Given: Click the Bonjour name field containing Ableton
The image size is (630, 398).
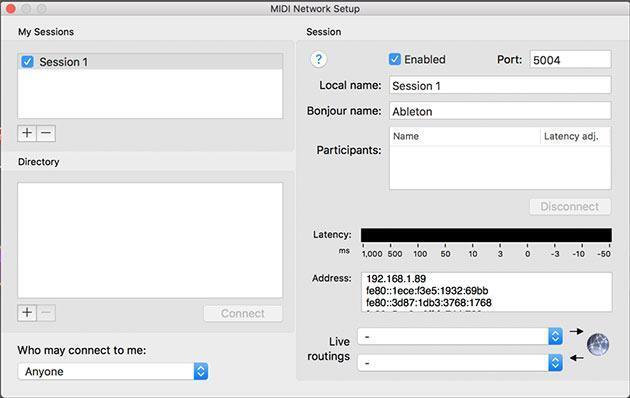Looking at the screenshot, I should click(x=500, y=111).
